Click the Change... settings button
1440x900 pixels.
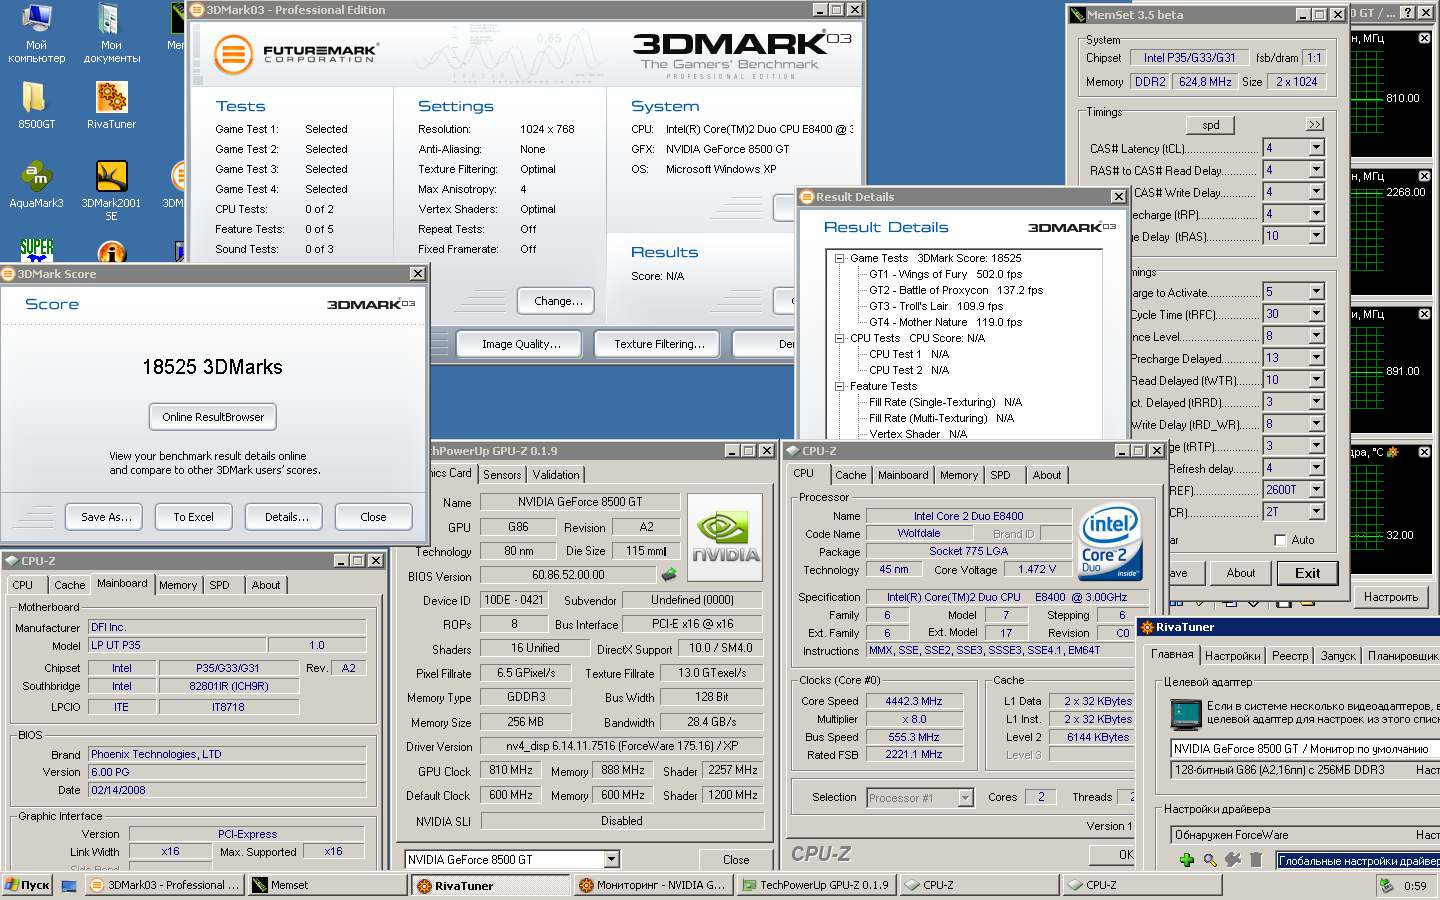click(x=557, y=301)
